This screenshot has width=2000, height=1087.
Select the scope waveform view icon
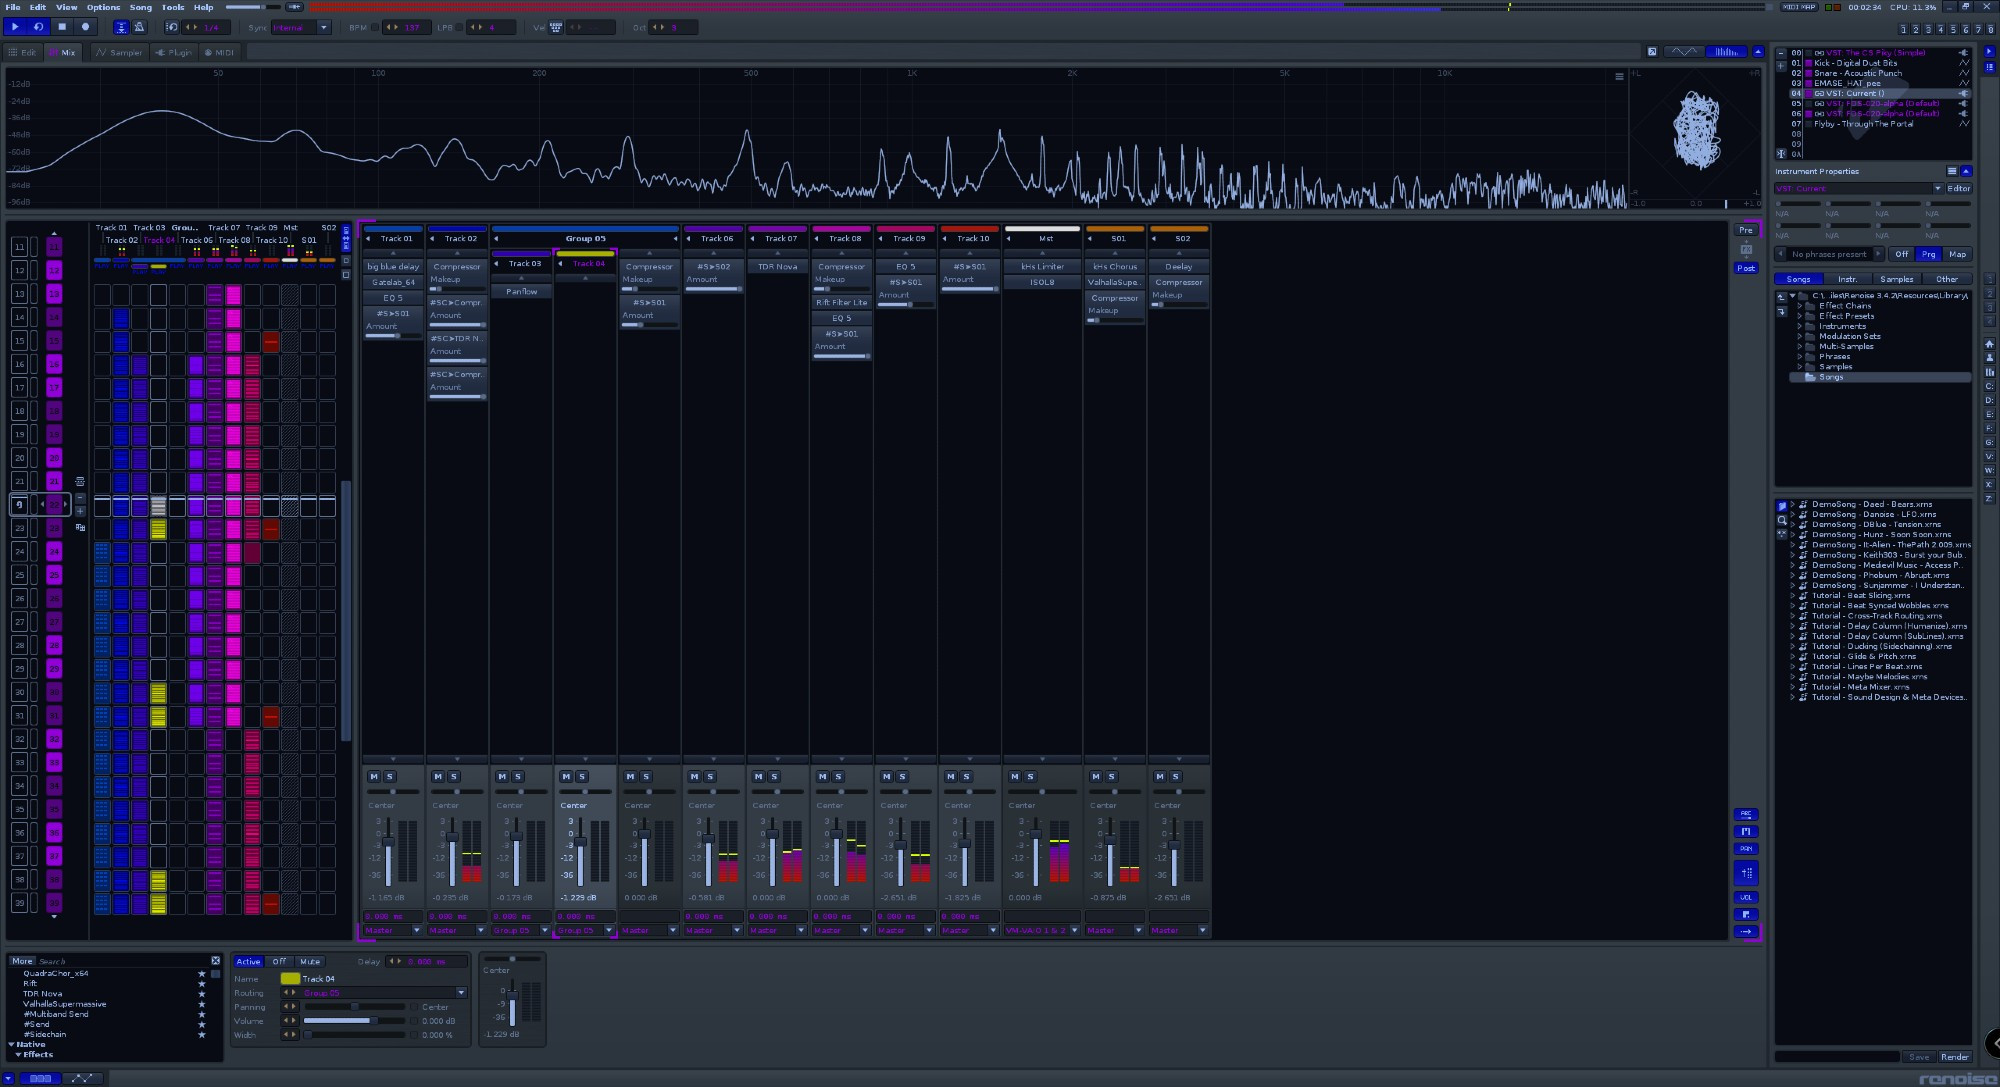[x=1685, y=52]
